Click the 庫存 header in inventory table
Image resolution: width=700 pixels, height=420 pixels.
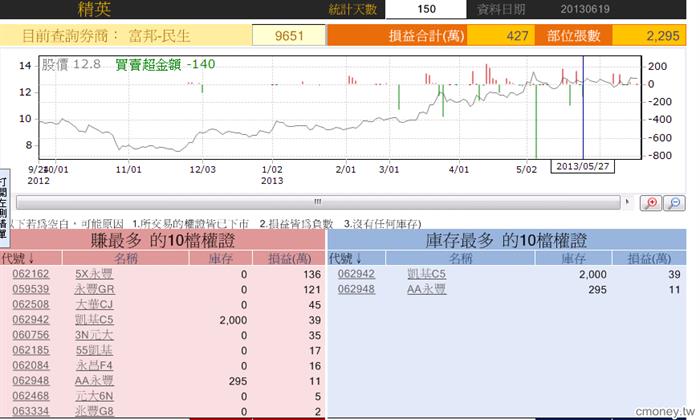tap(573, 258)
